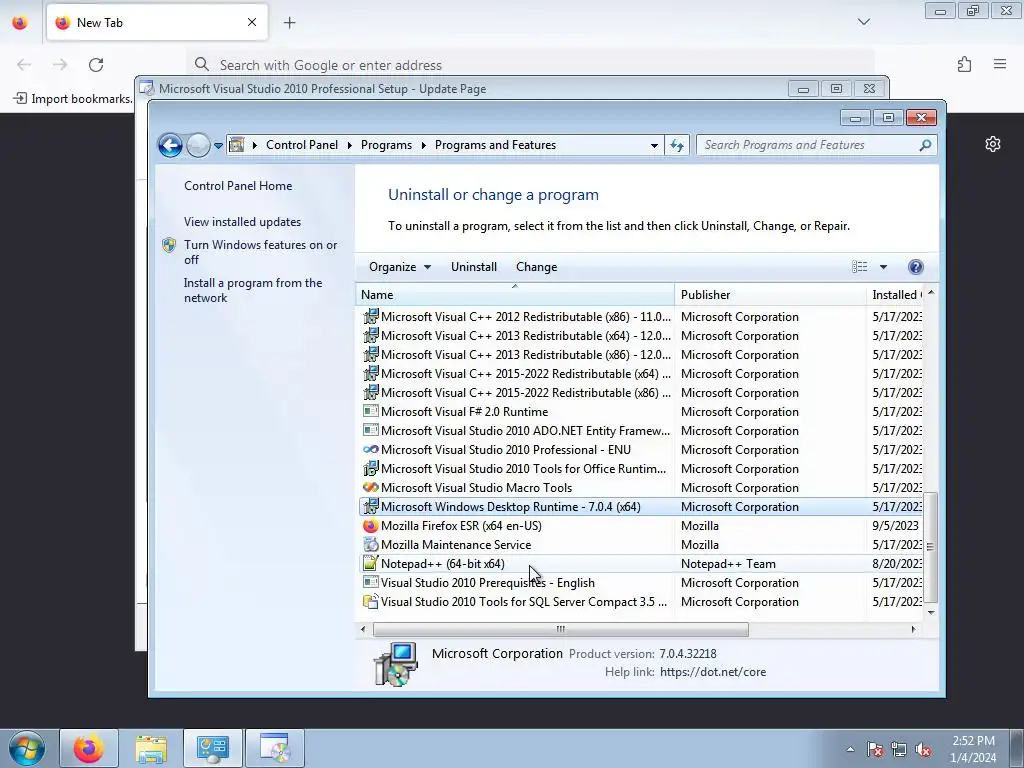Select Visual Studio 2010 ADO.NET Entity Framework icon
The height and width of the screenshot is (768, 1024).
tap(370, 430)
